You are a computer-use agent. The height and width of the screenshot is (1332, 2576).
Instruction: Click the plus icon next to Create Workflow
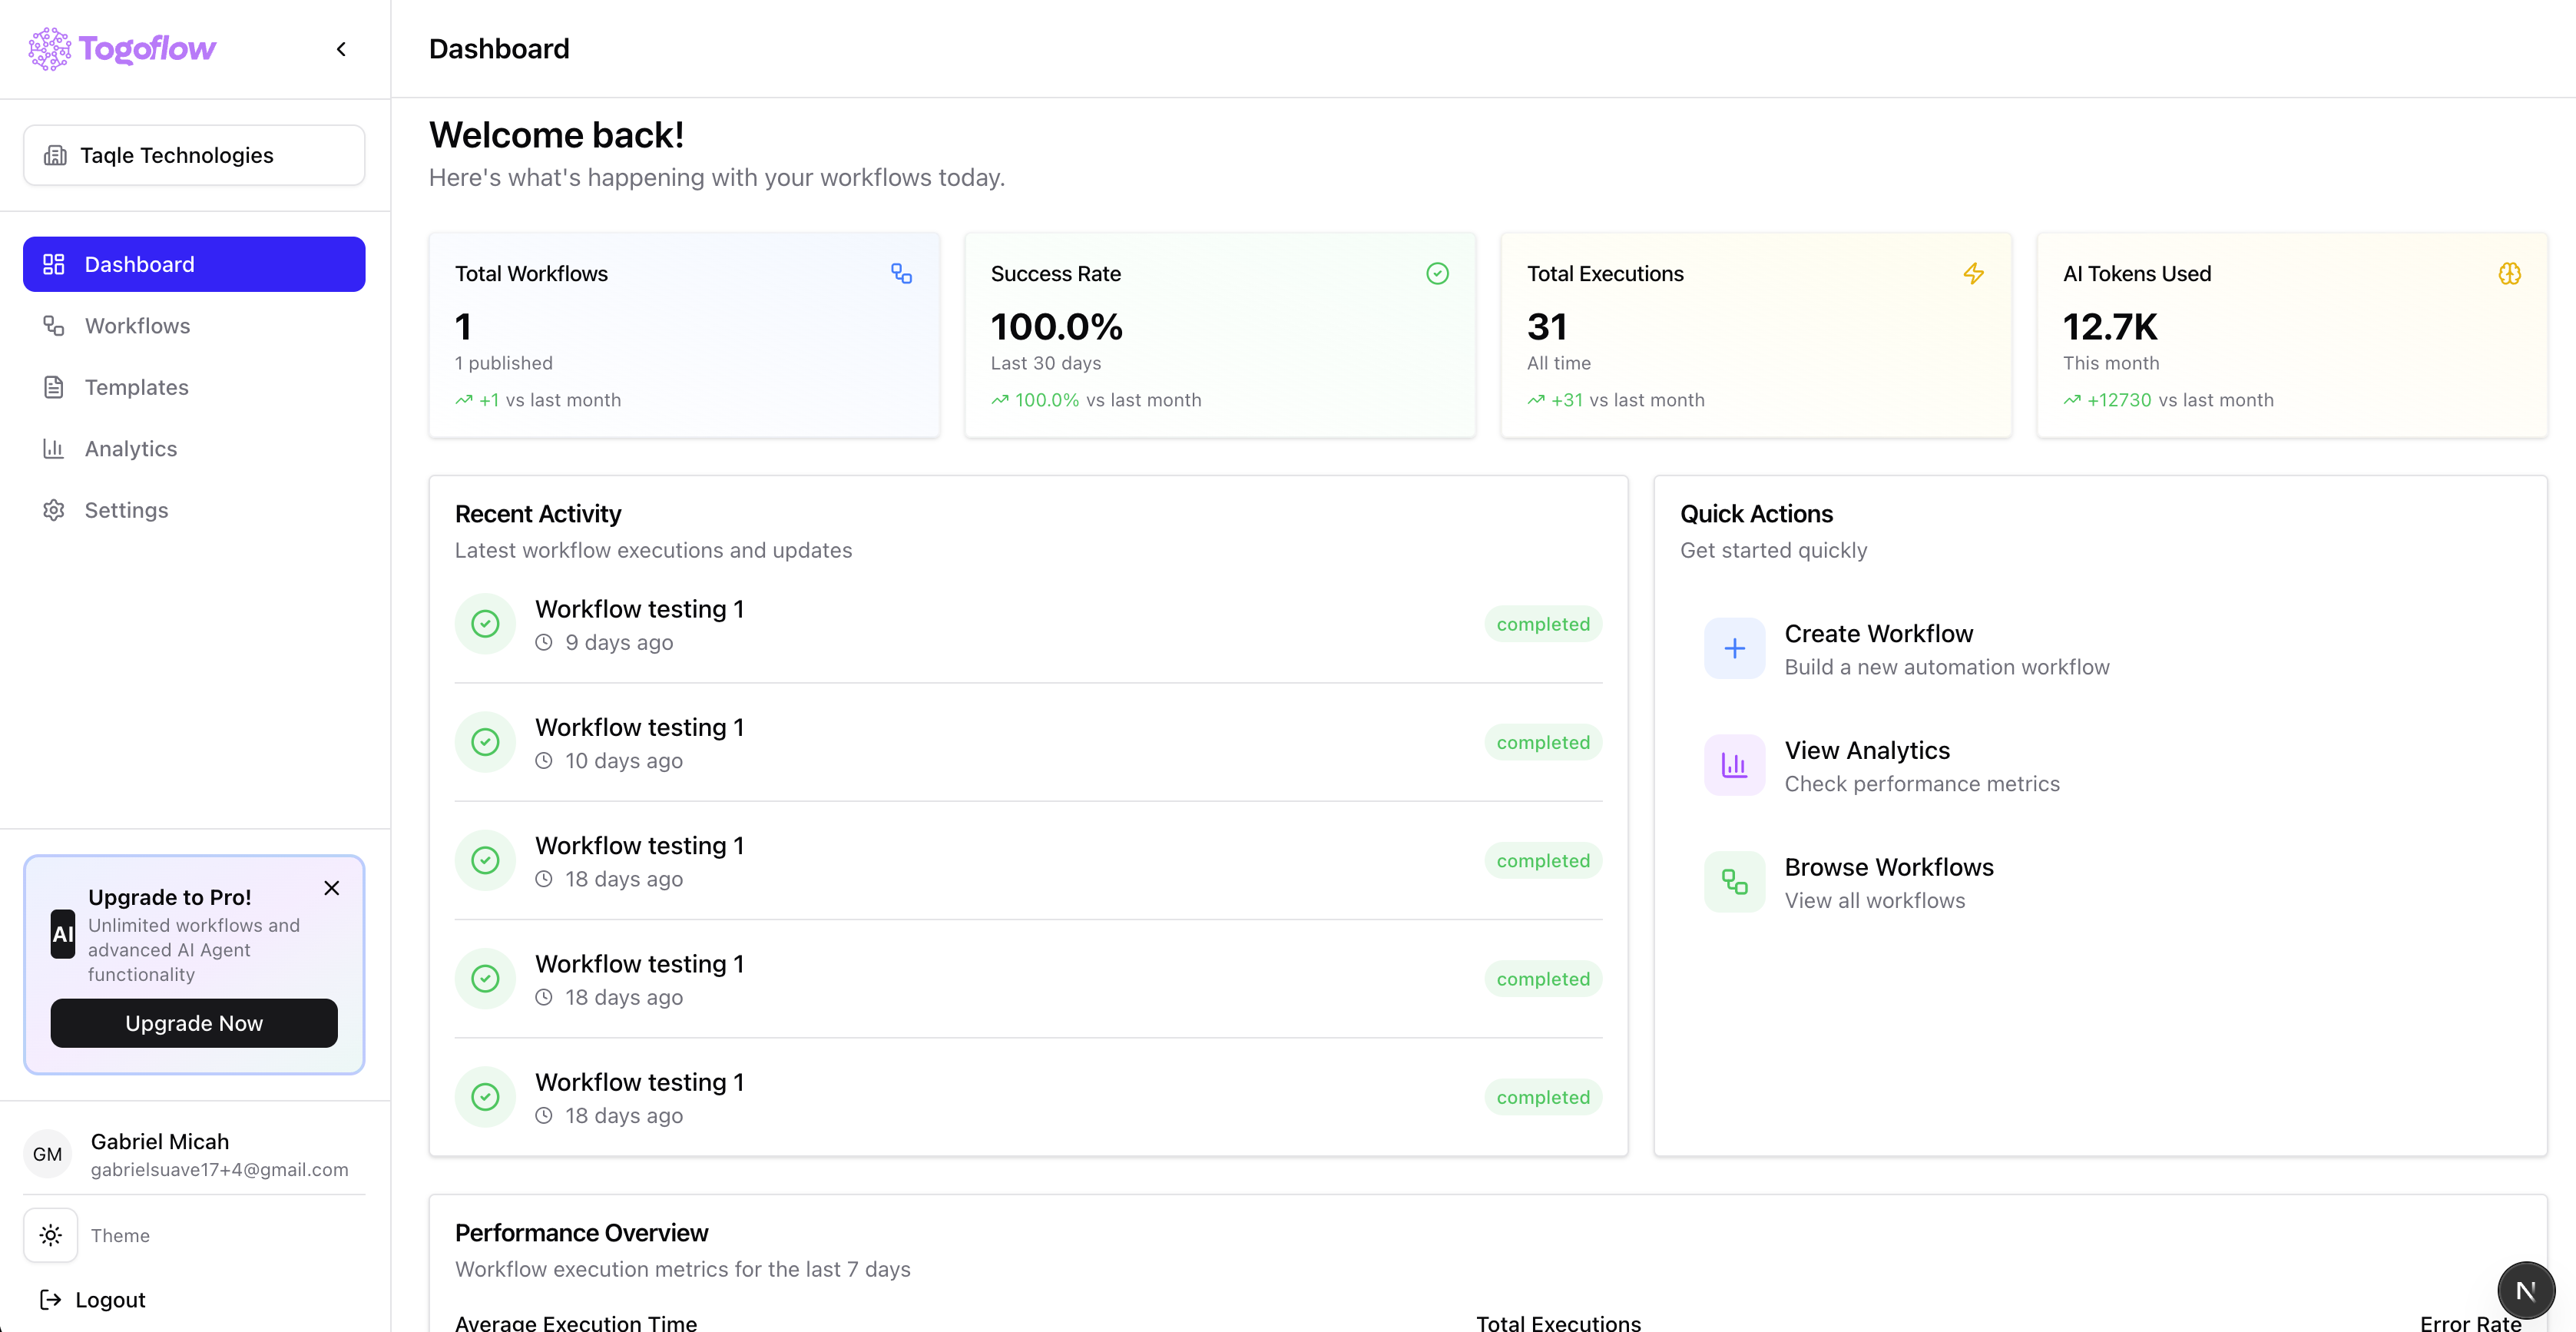point(1734,648)
